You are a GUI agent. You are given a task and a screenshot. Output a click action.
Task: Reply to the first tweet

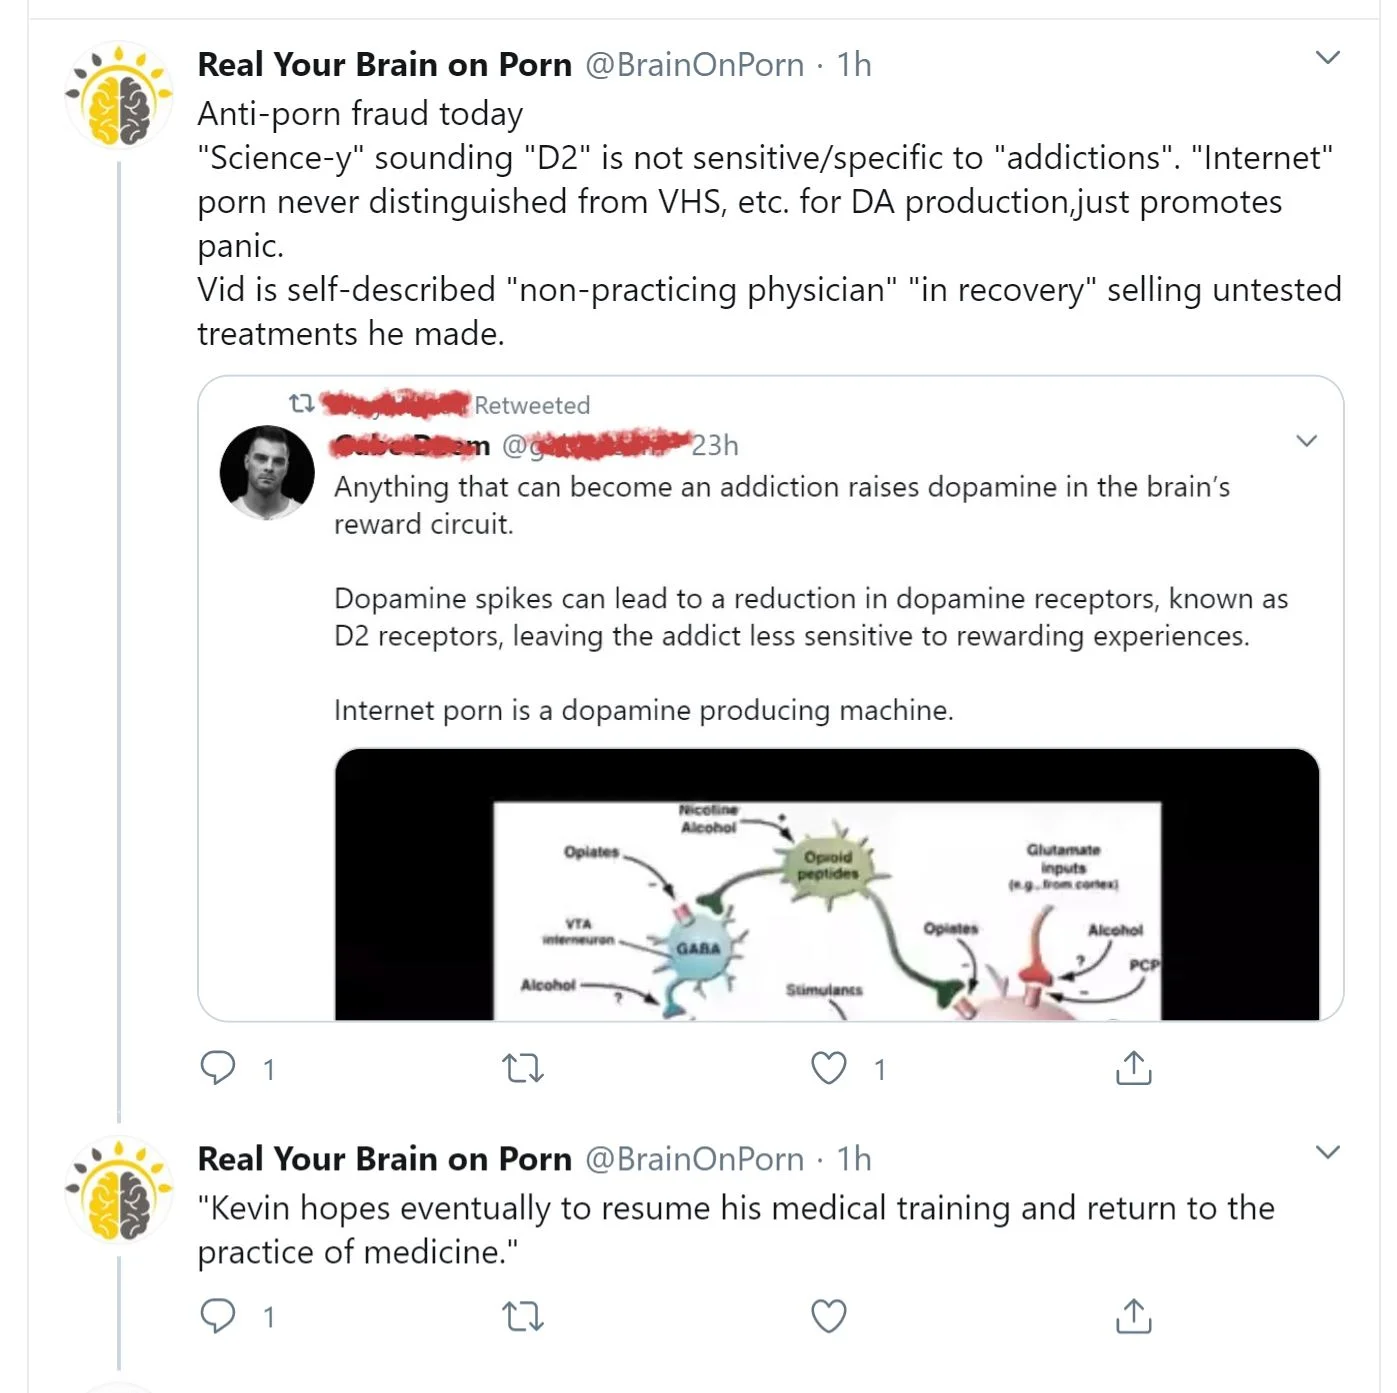[x=218, y=1068]
